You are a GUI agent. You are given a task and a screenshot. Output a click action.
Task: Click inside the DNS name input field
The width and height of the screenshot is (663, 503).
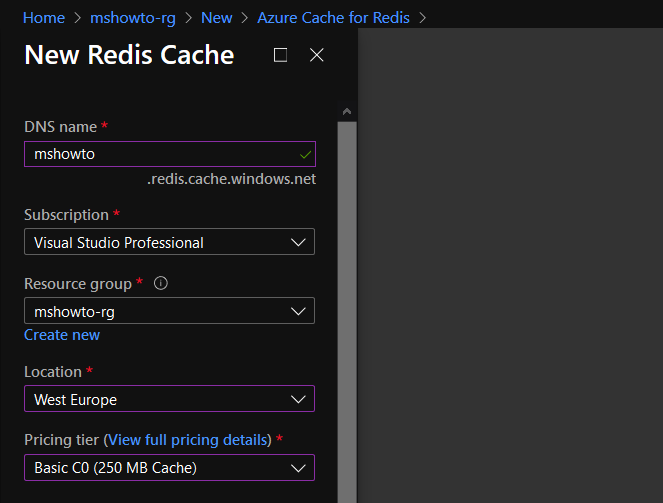click(170, 154)
